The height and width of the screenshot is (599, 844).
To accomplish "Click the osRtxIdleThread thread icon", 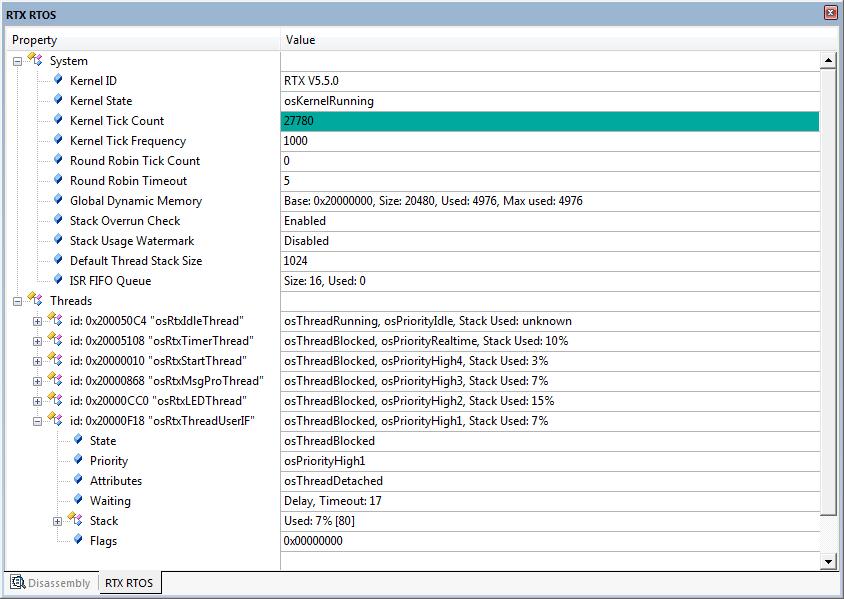I will pyautogui.click(x=55, y=321).
